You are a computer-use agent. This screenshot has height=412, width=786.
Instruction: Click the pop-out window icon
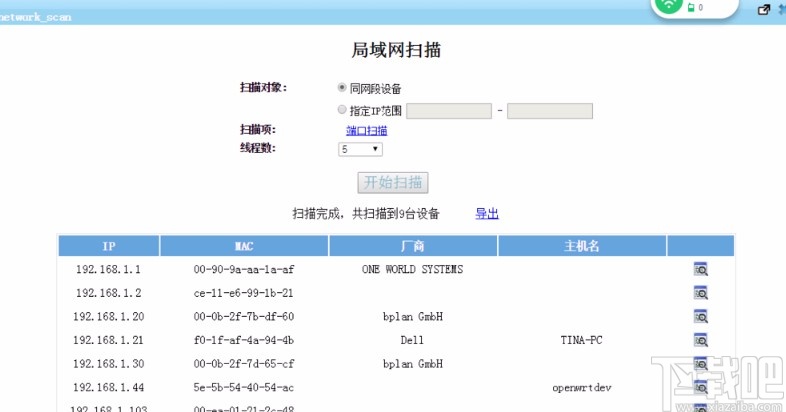pos(763,9)
